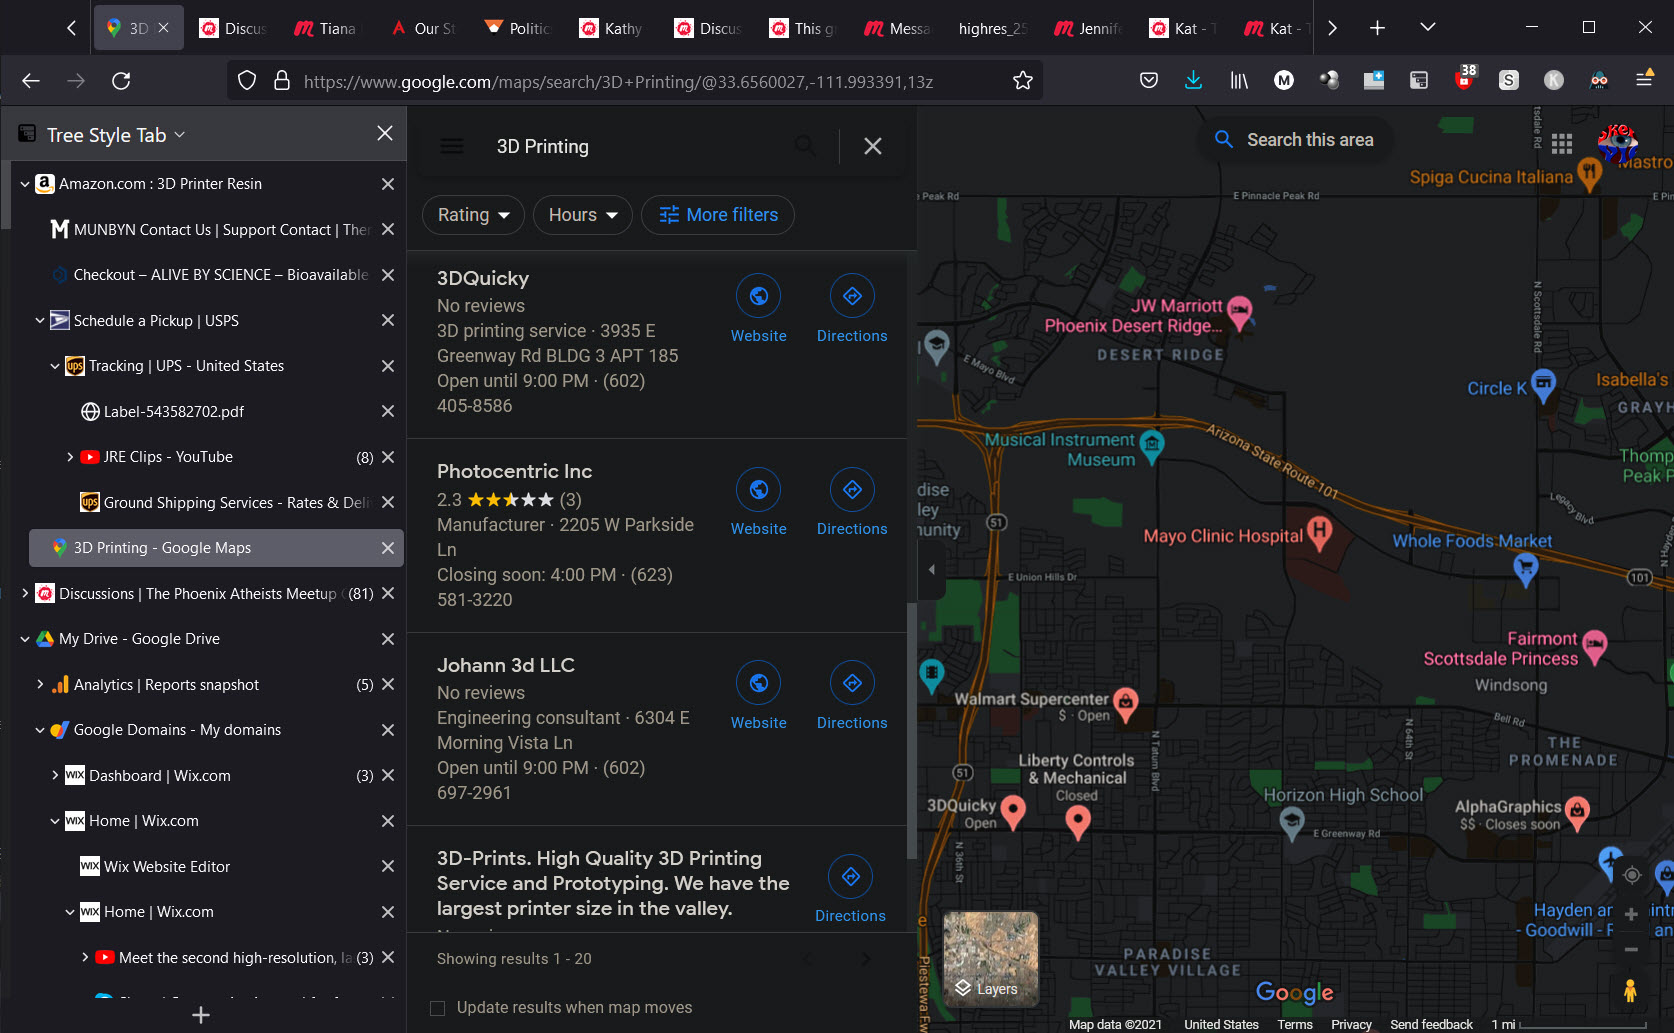Expand Analytics Reports snapshot tab group
The width and height of the screenshot is (1674, 1033).
click(x=40, y=685)
